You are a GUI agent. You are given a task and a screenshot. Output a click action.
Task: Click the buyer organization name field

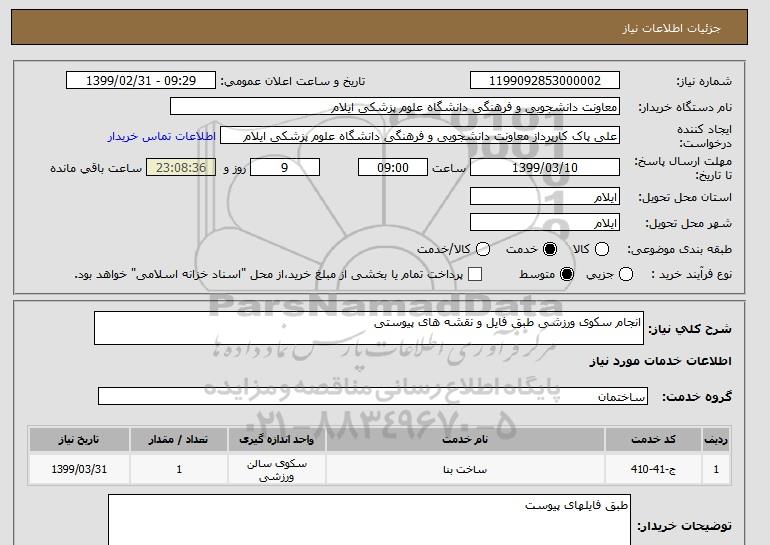pyautogui.click(x=395, y=107)
